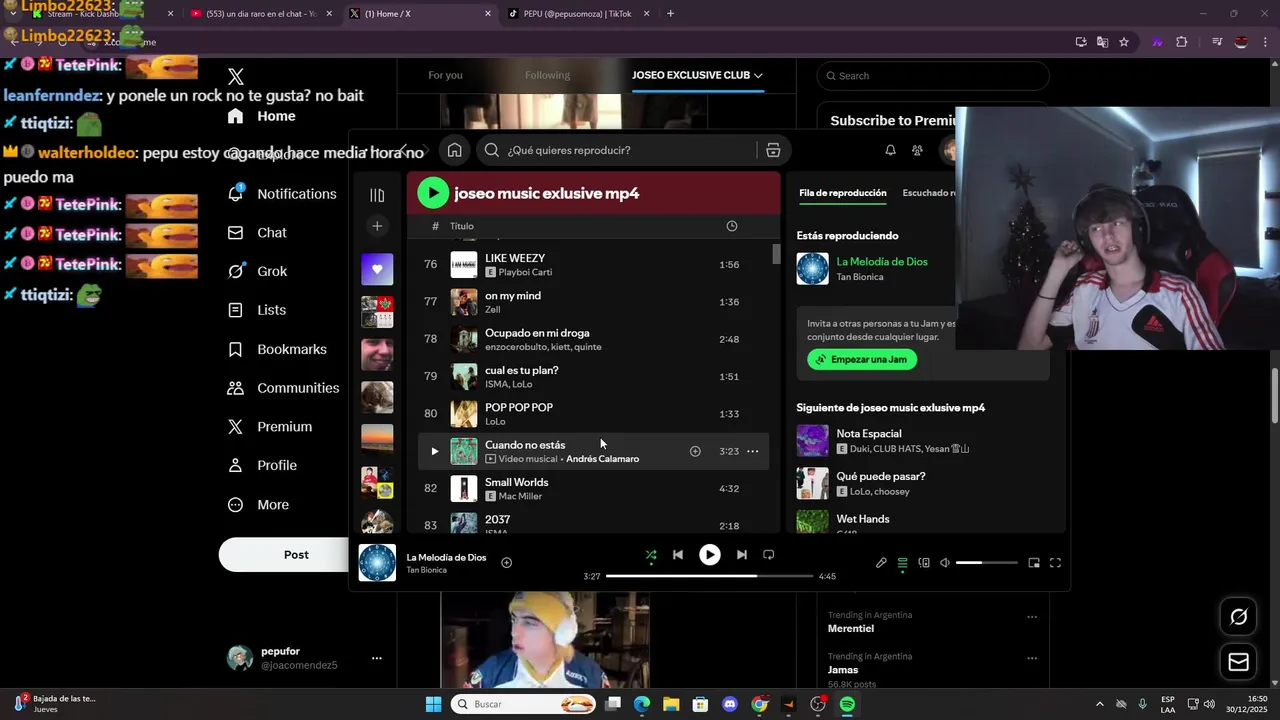Viewport: 1280px width, 720px height.
Task: Open connect to a device icon
Action: click(x=924, y=563)
